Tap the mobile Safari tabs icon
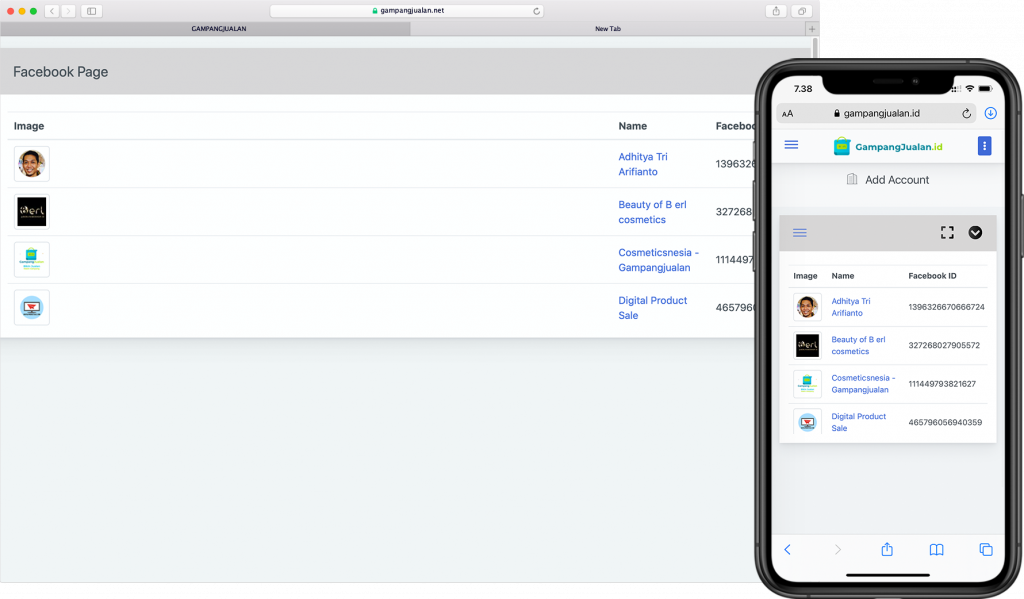The width and height of the screenshot is (1024, 599). (985, 549)
